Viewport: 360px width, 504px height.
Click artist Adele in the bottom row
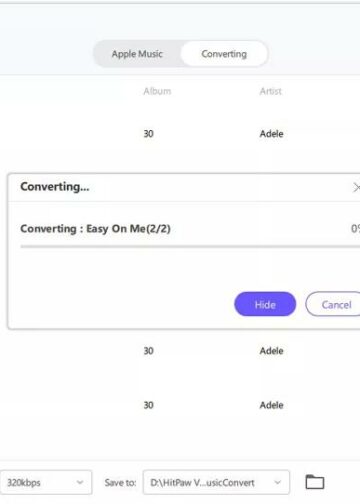272,405
